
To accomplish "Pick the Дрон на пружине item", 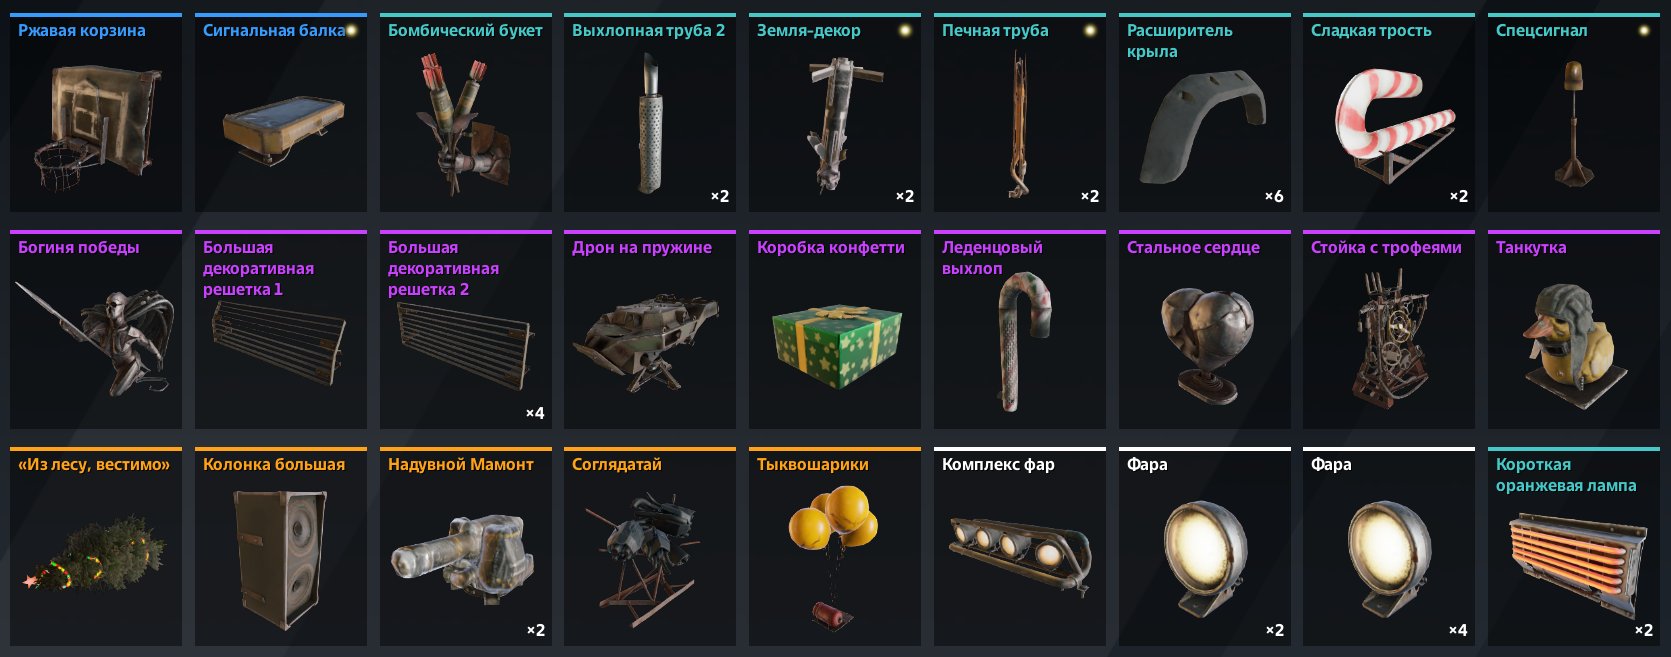I will point(650,329).
